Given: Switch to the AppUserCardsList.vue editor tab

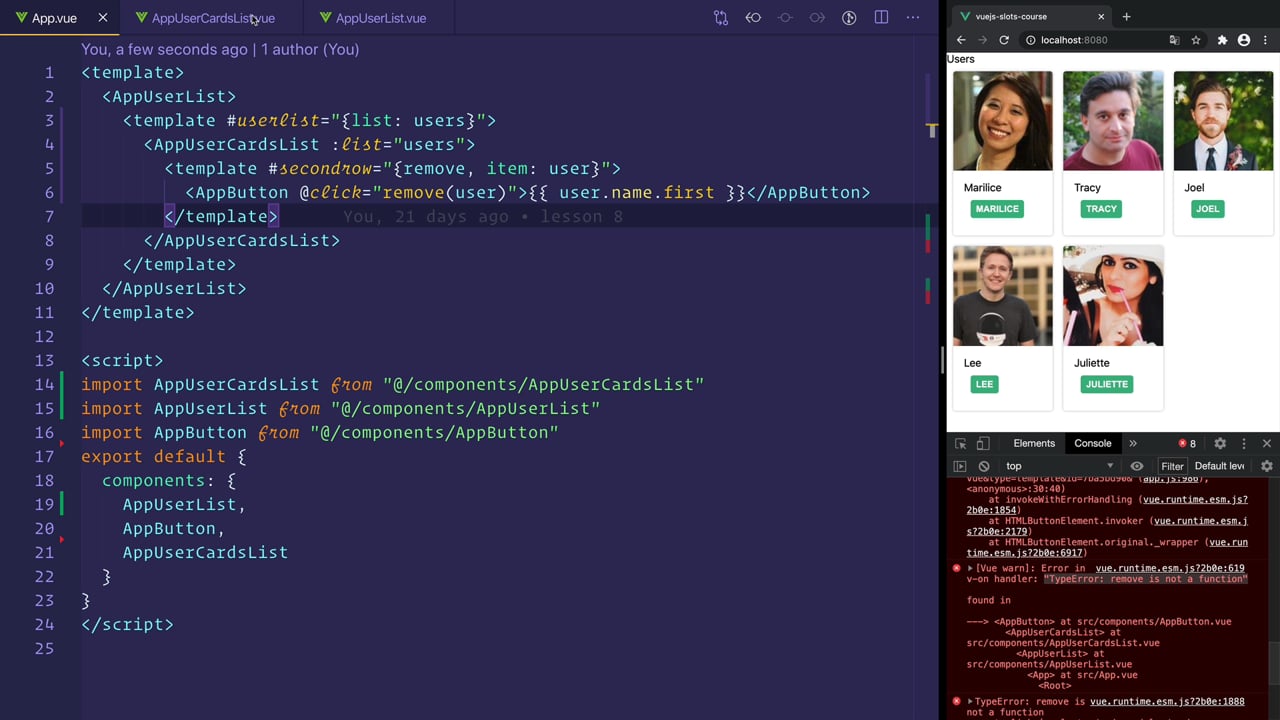Looking at the screenshot, I should pyautogui.click(x=212, y=18).
